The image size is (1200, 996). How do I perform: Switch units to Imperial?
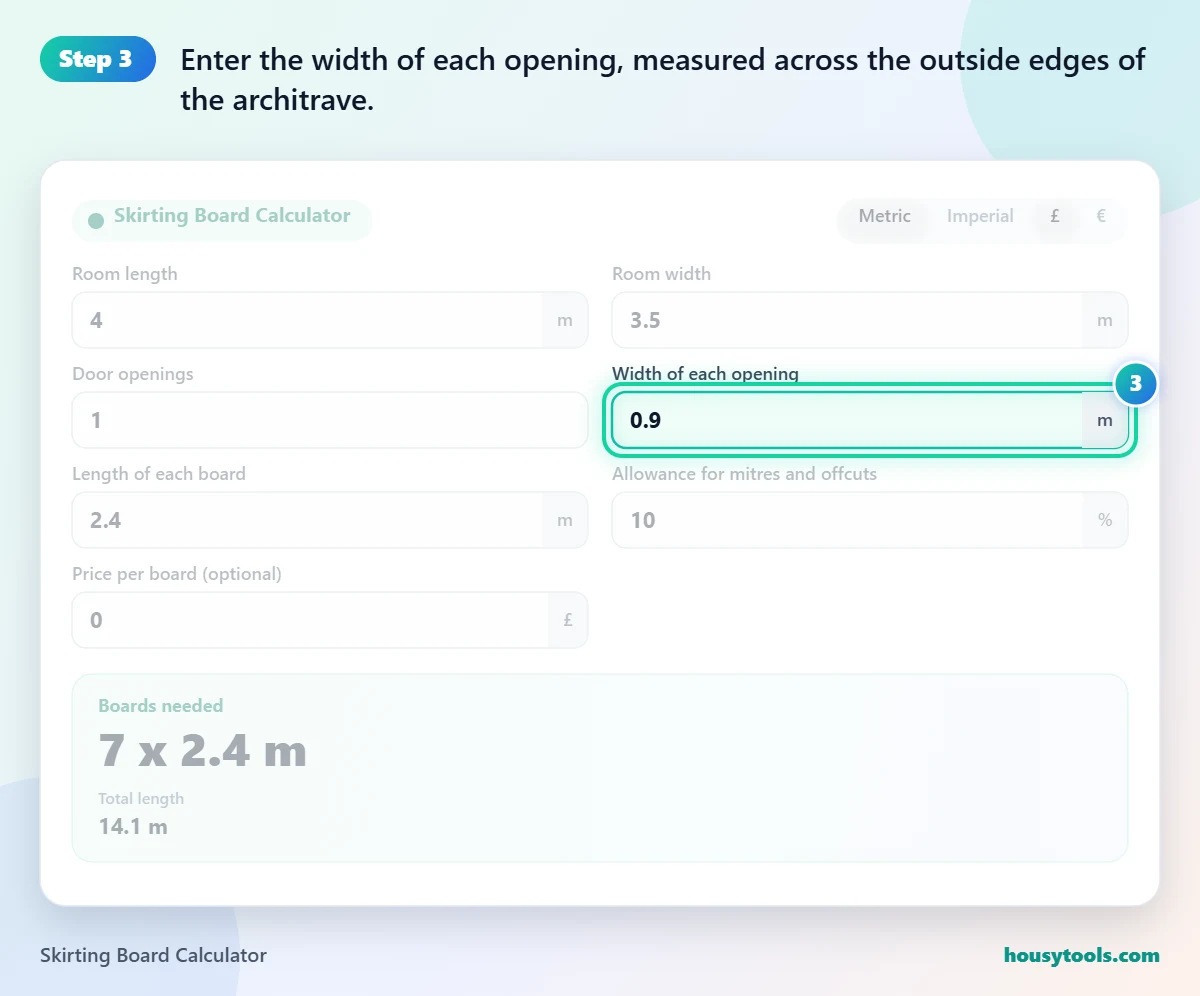[x=980, y=216]
